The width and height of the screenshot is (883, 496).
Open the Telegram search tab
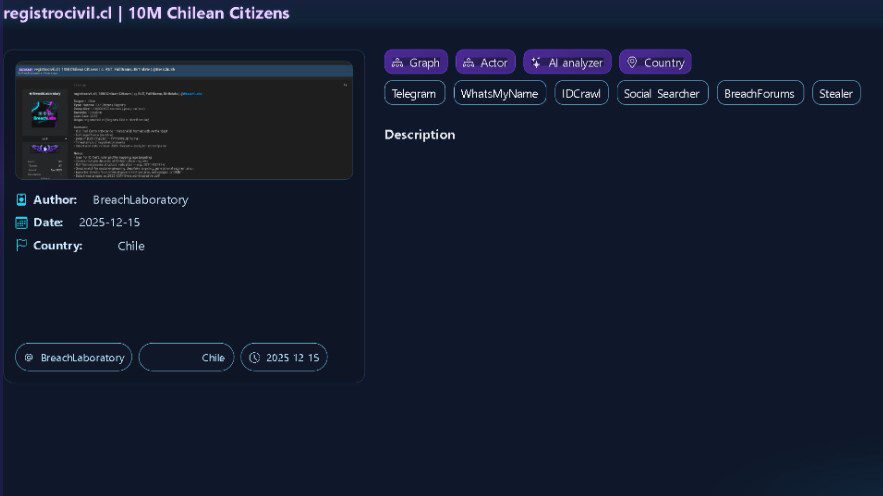click(414, 93)
